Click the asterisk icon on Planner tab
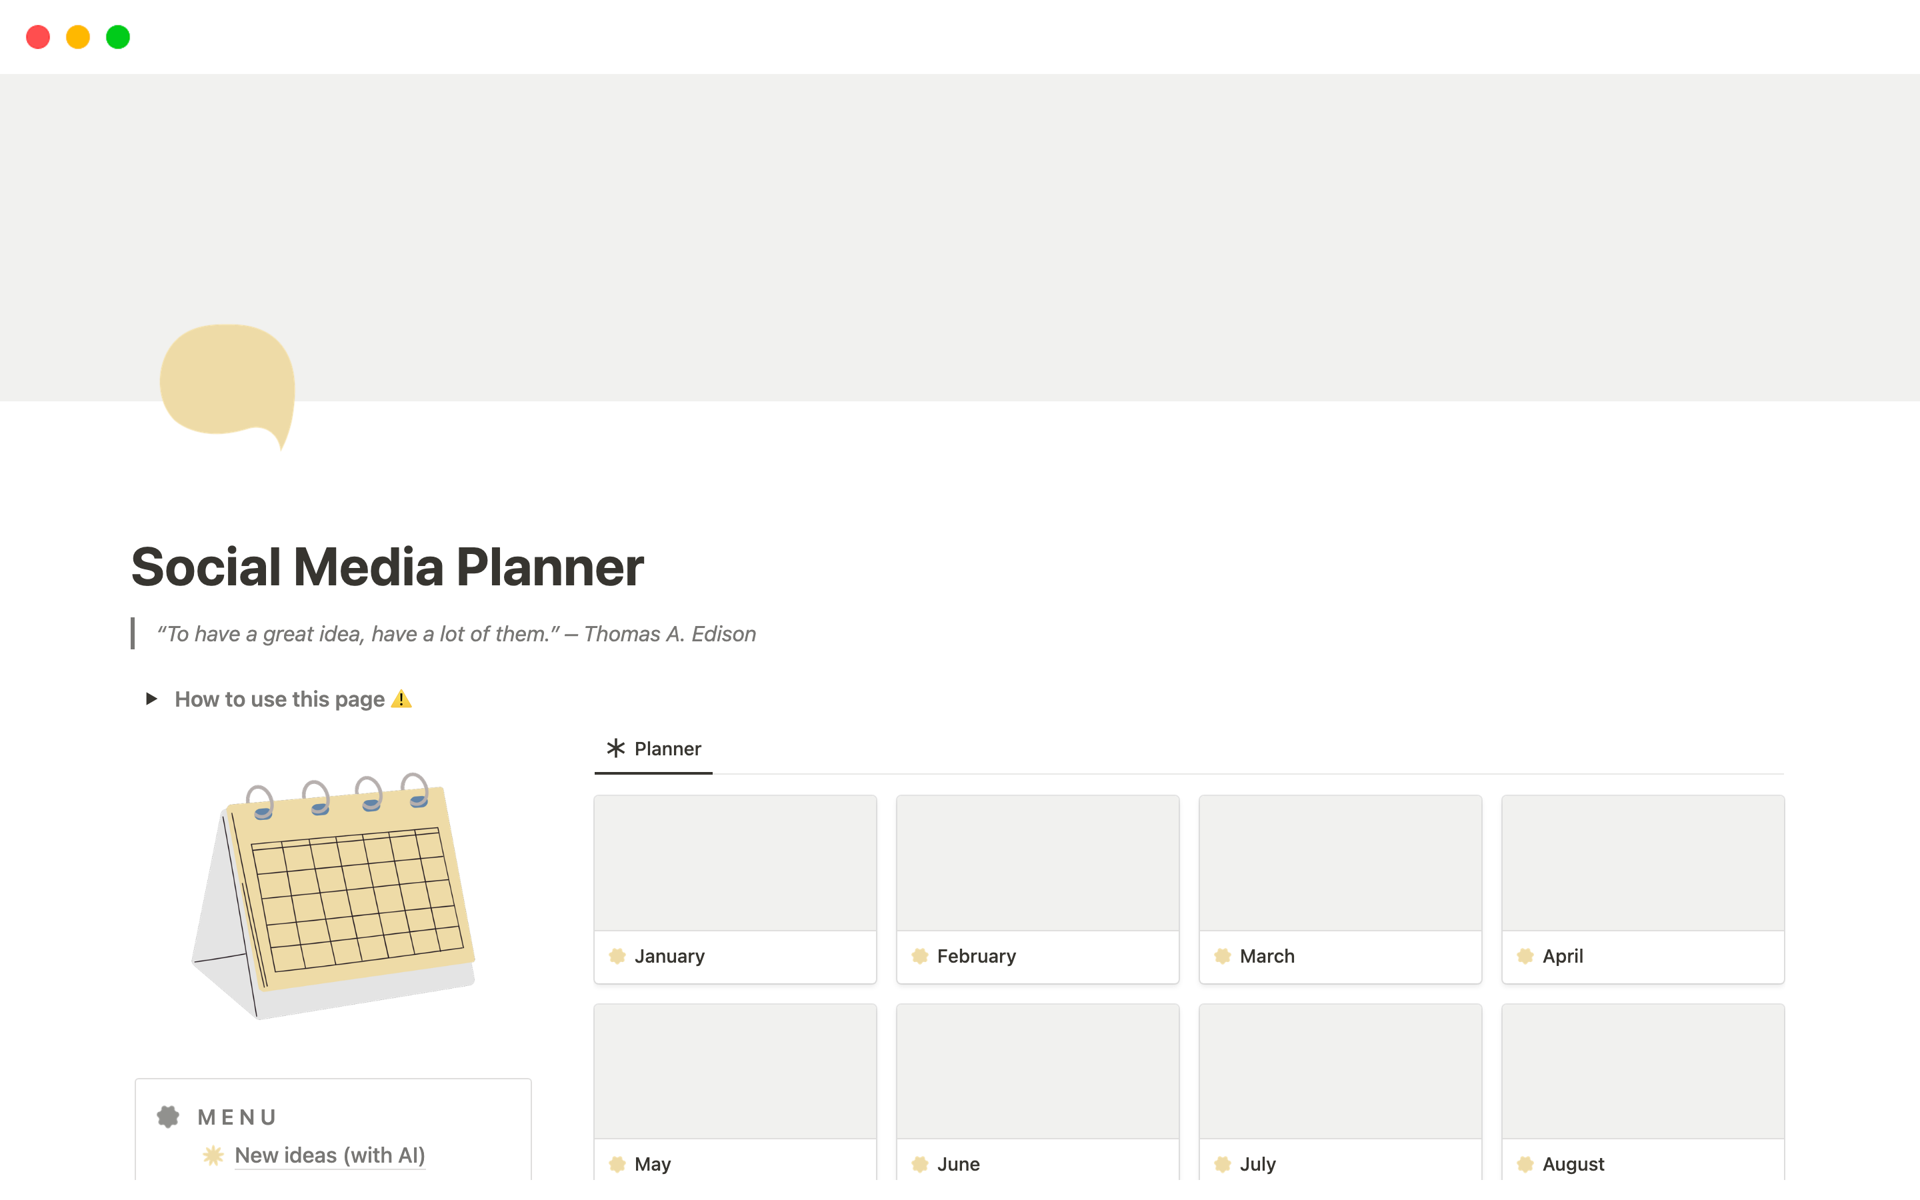The width and height of the screenshot is (1920, 1200). pyautogui.click(x=616, y=748)
